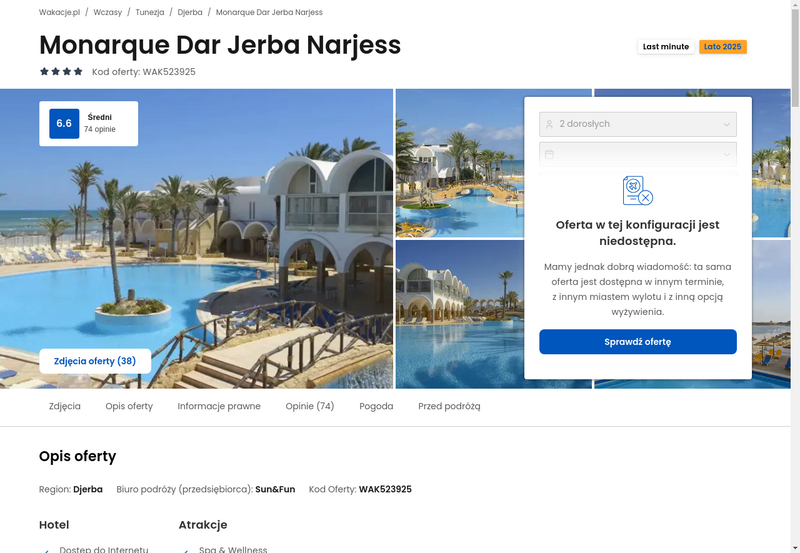The image size is (800, 553).
Task: Click the main hotel pool photo
Action: (x=196, y=239)
